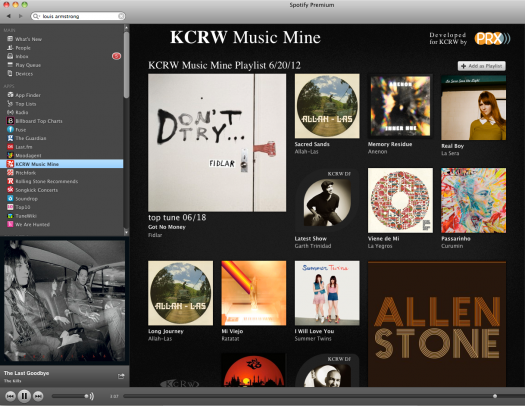This screenshot has height=406, width=525.
Task: Open the Pitchfork app icon
Action: pyautogui.click(x=10, y=173)
